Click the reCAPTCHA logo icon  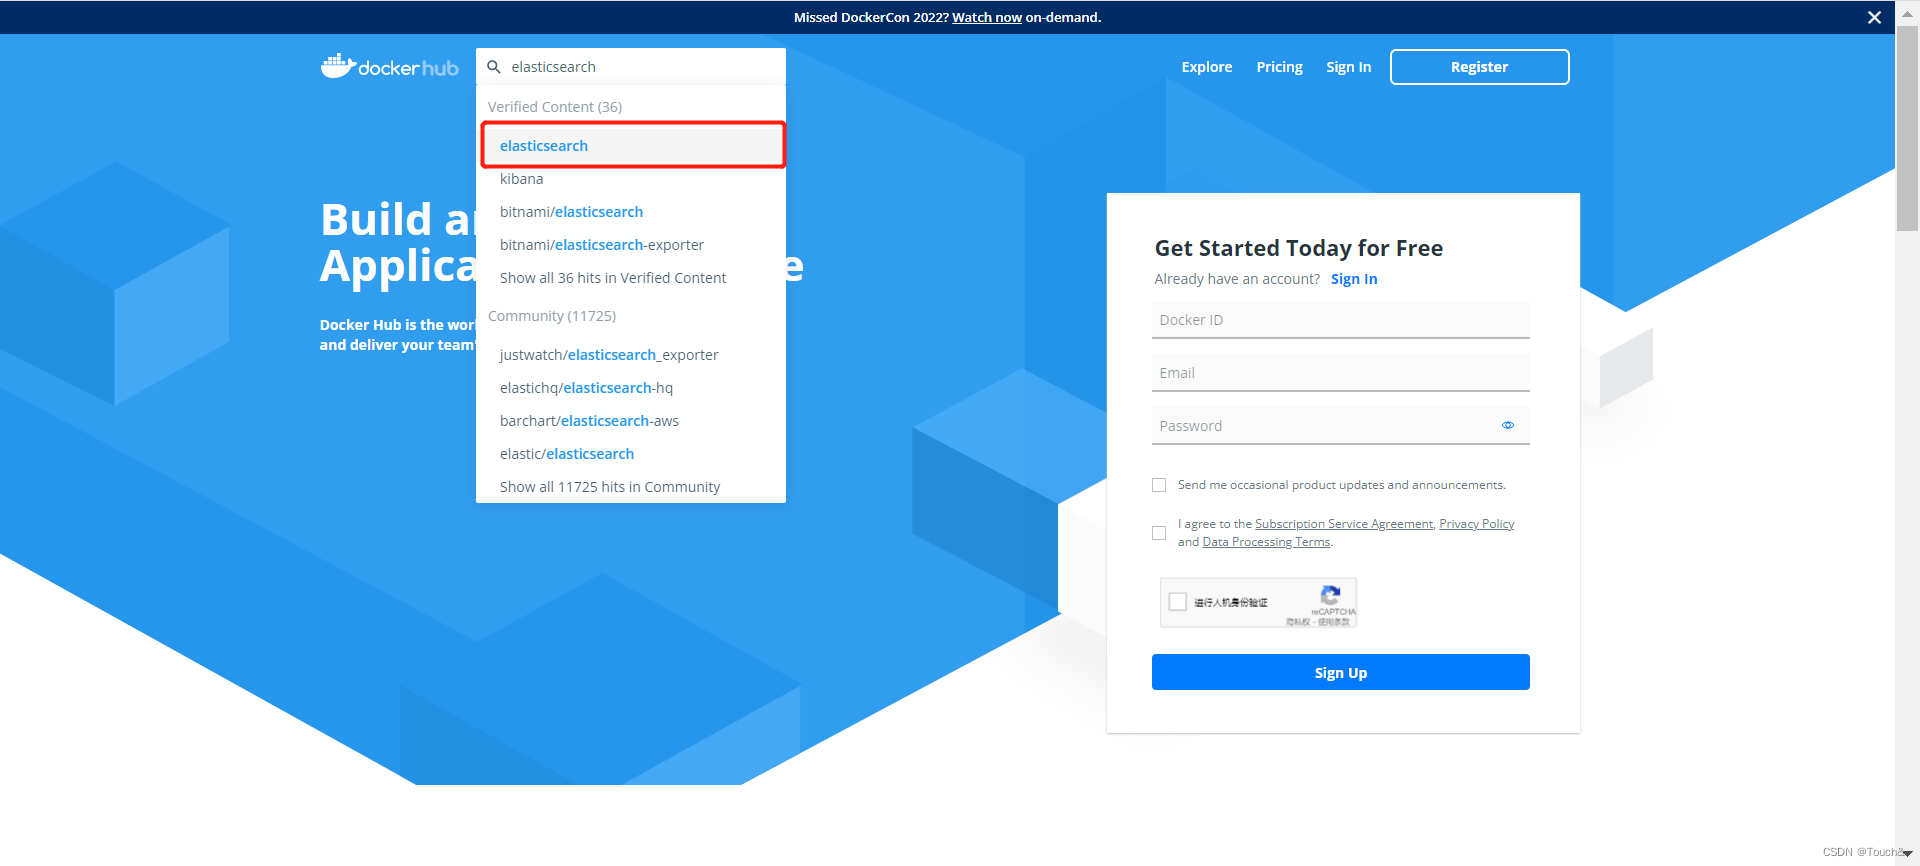tap(1330, 594)
